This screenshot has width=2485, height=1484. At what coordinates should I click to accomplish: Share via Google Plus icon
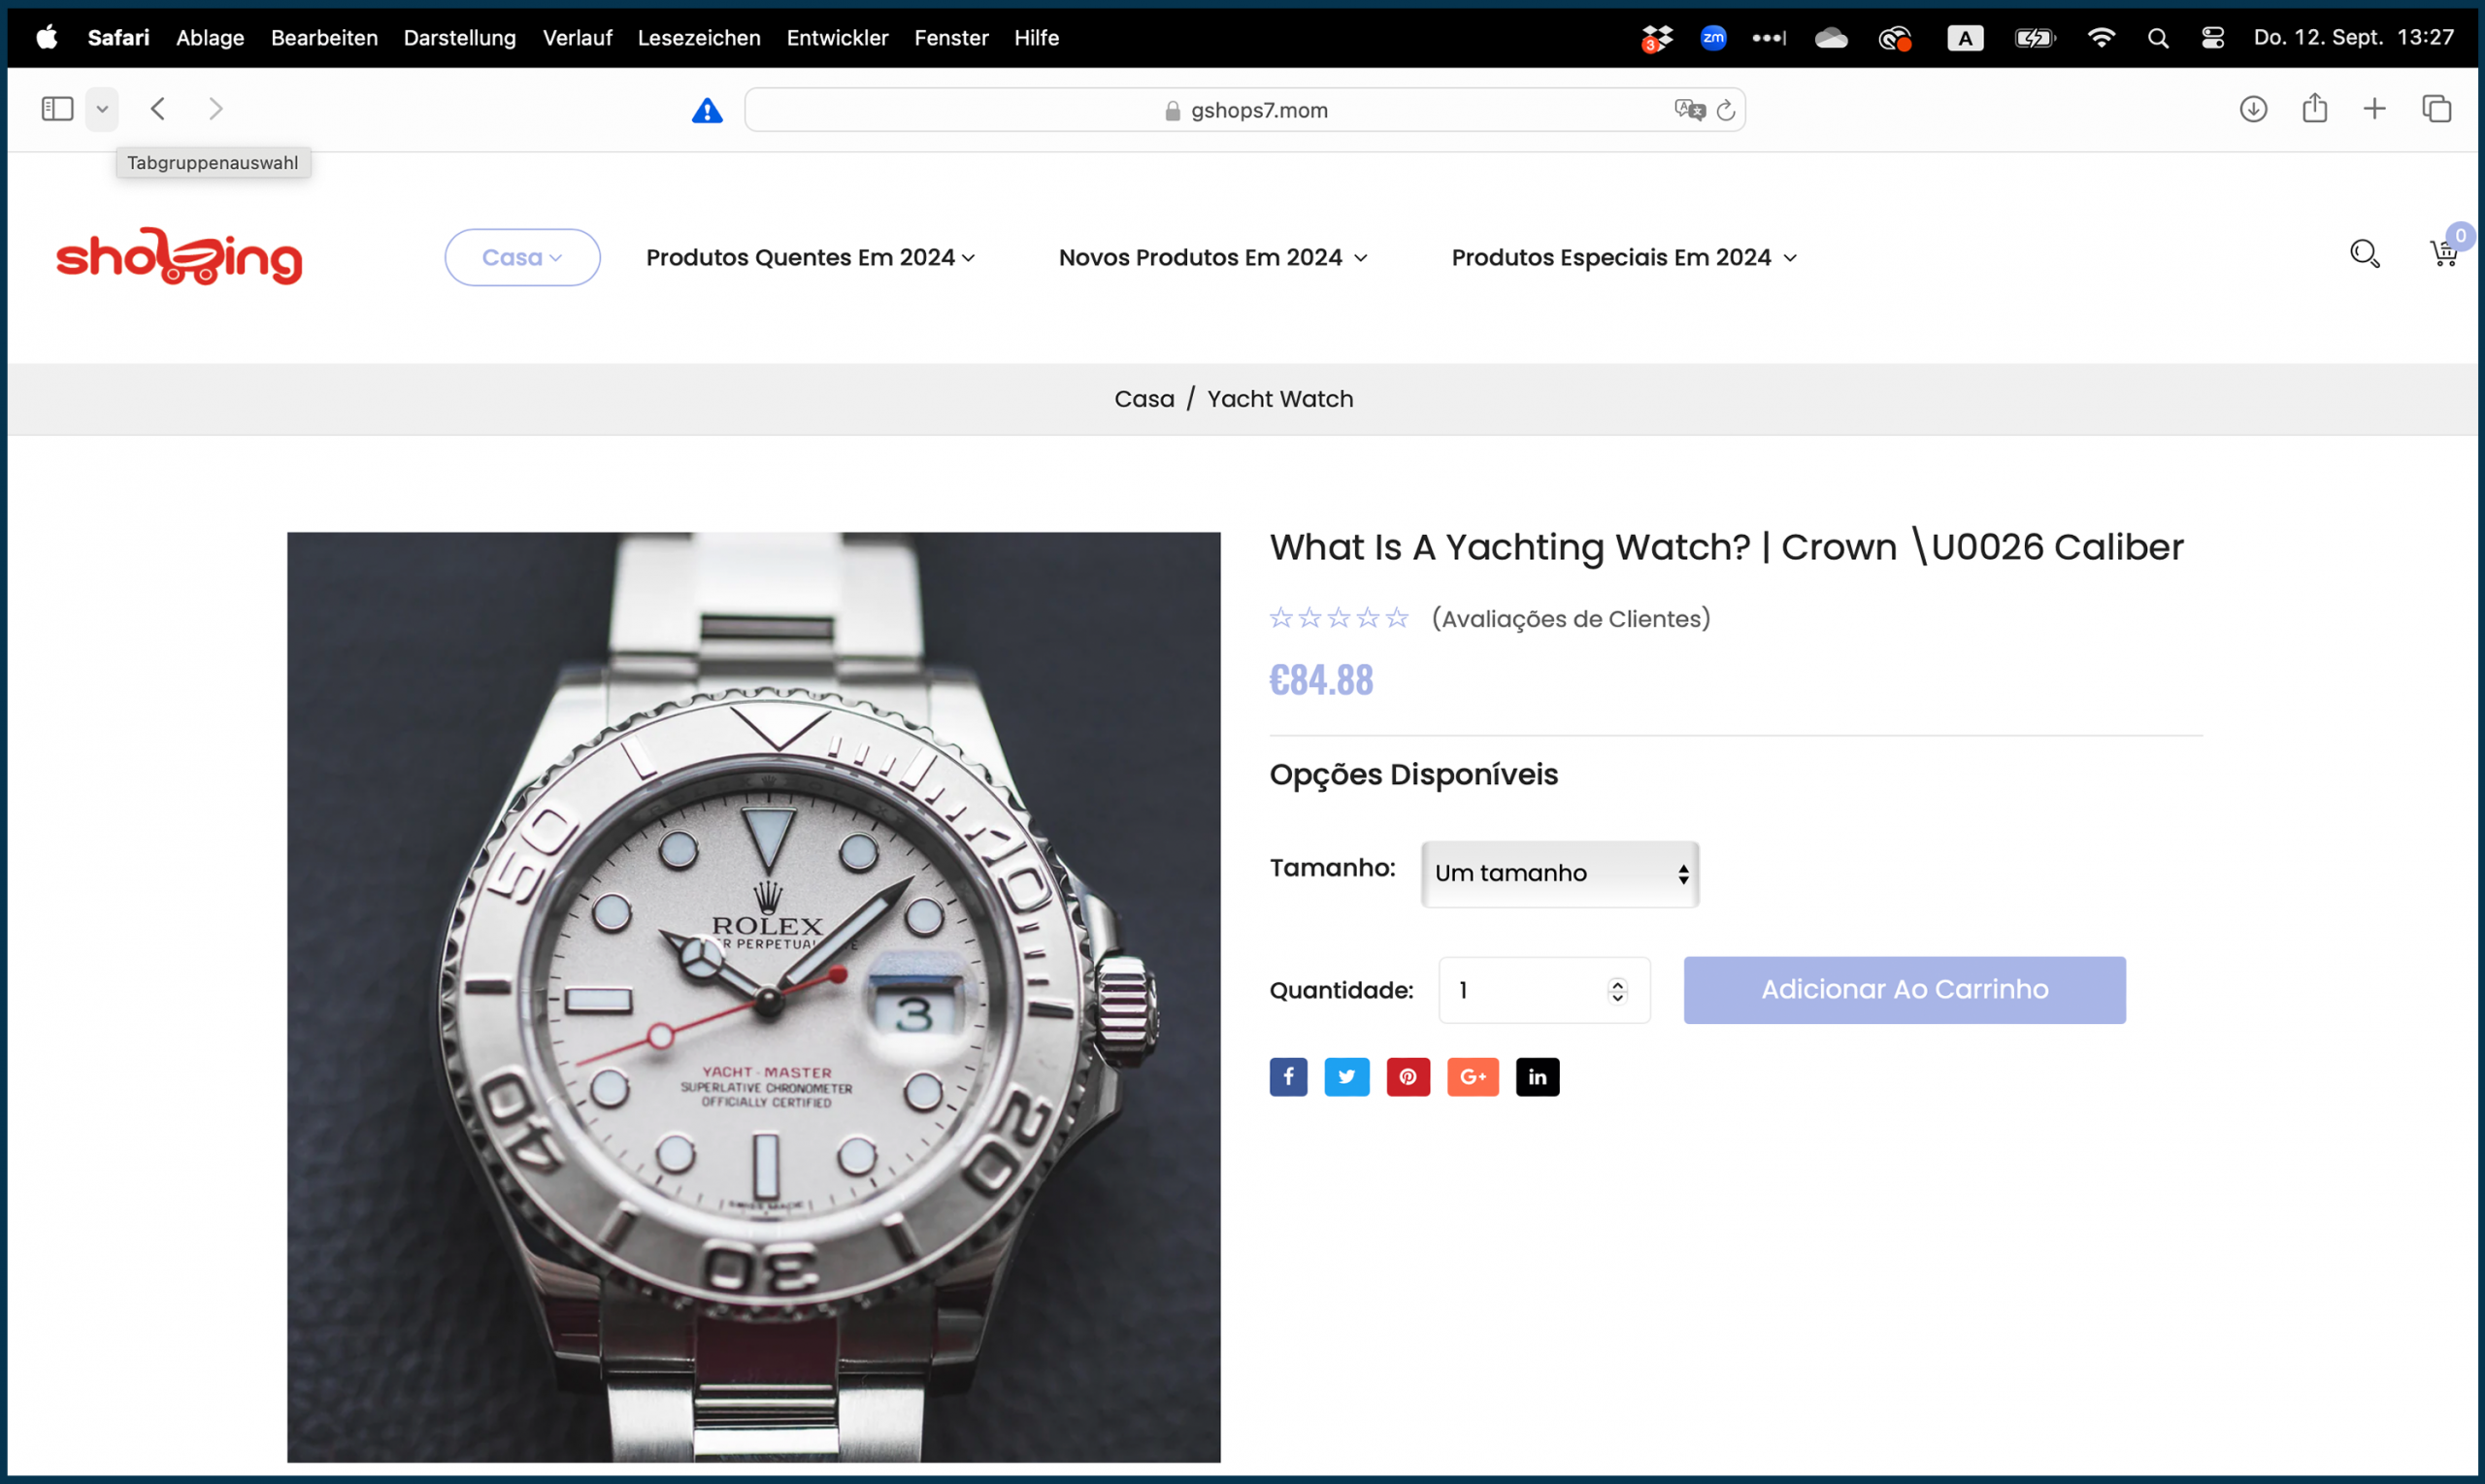[x=1473, y=1076]
